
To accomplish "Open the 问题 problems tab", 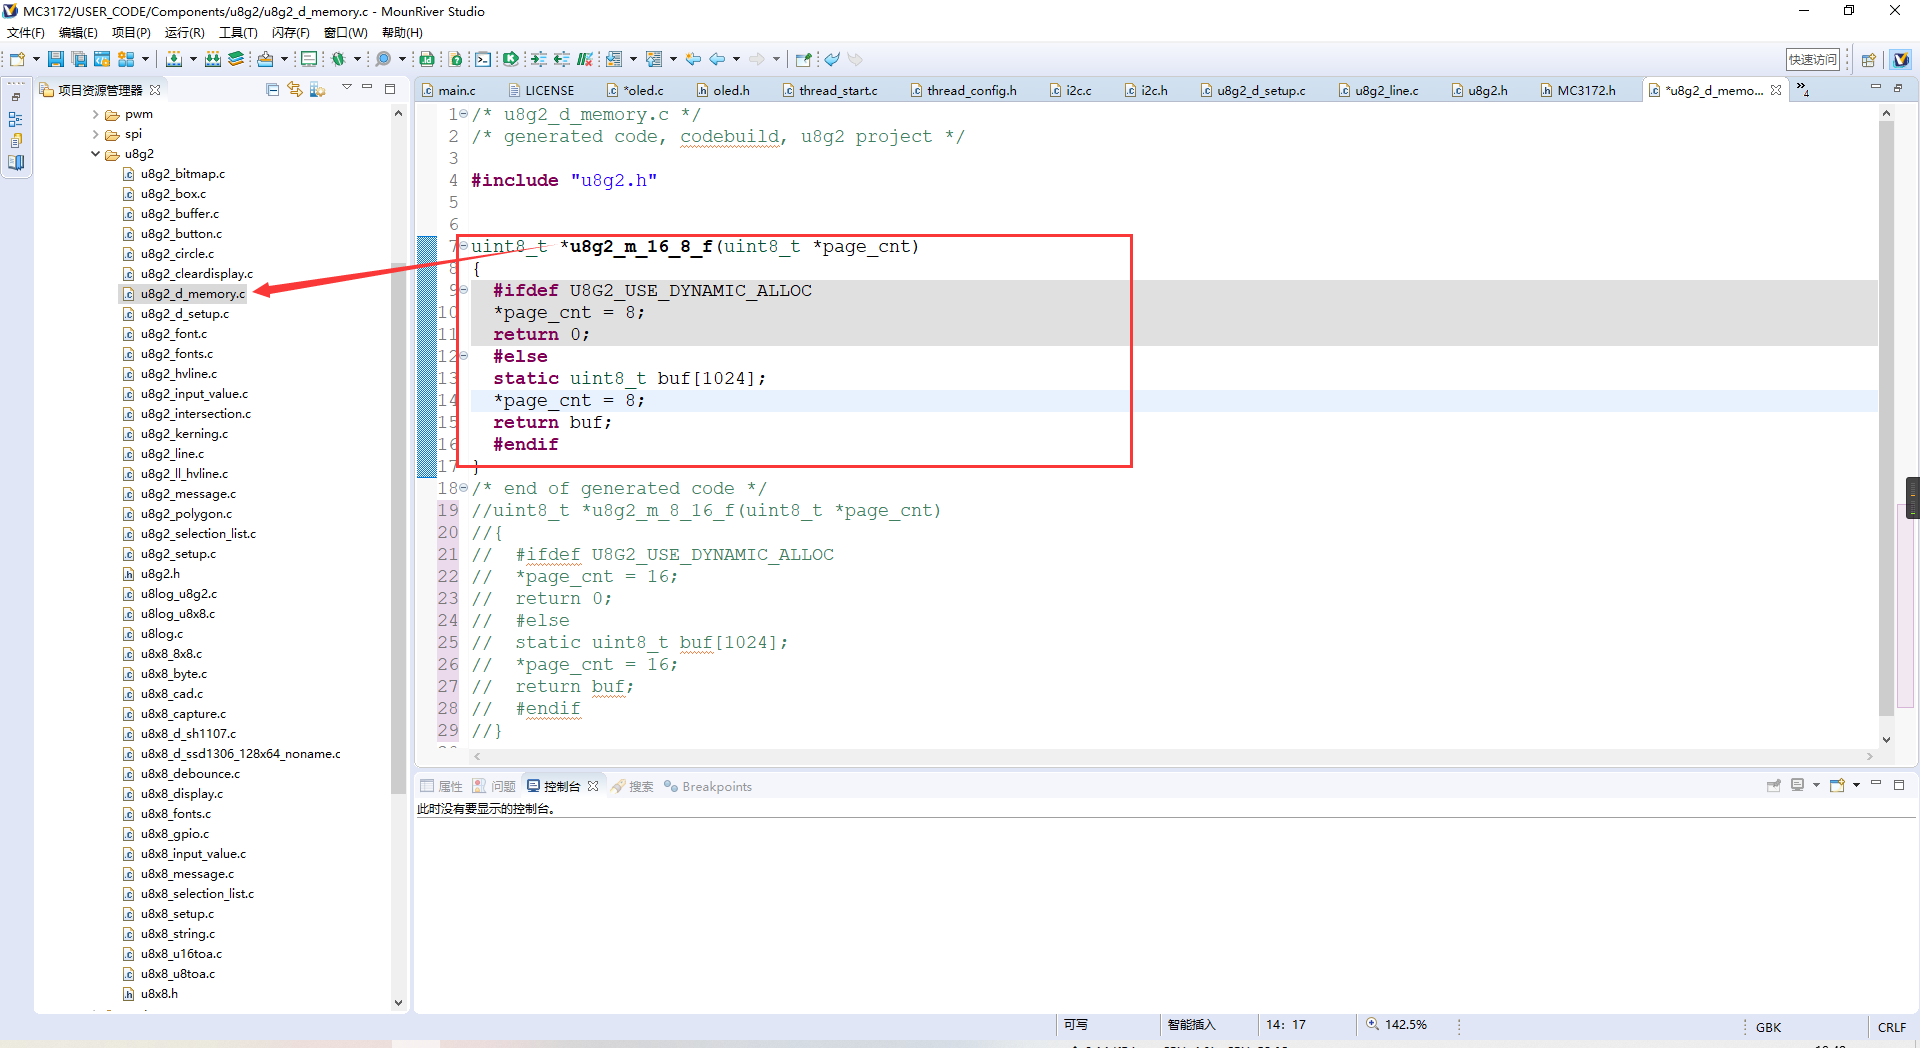I will tap(495, 786).
